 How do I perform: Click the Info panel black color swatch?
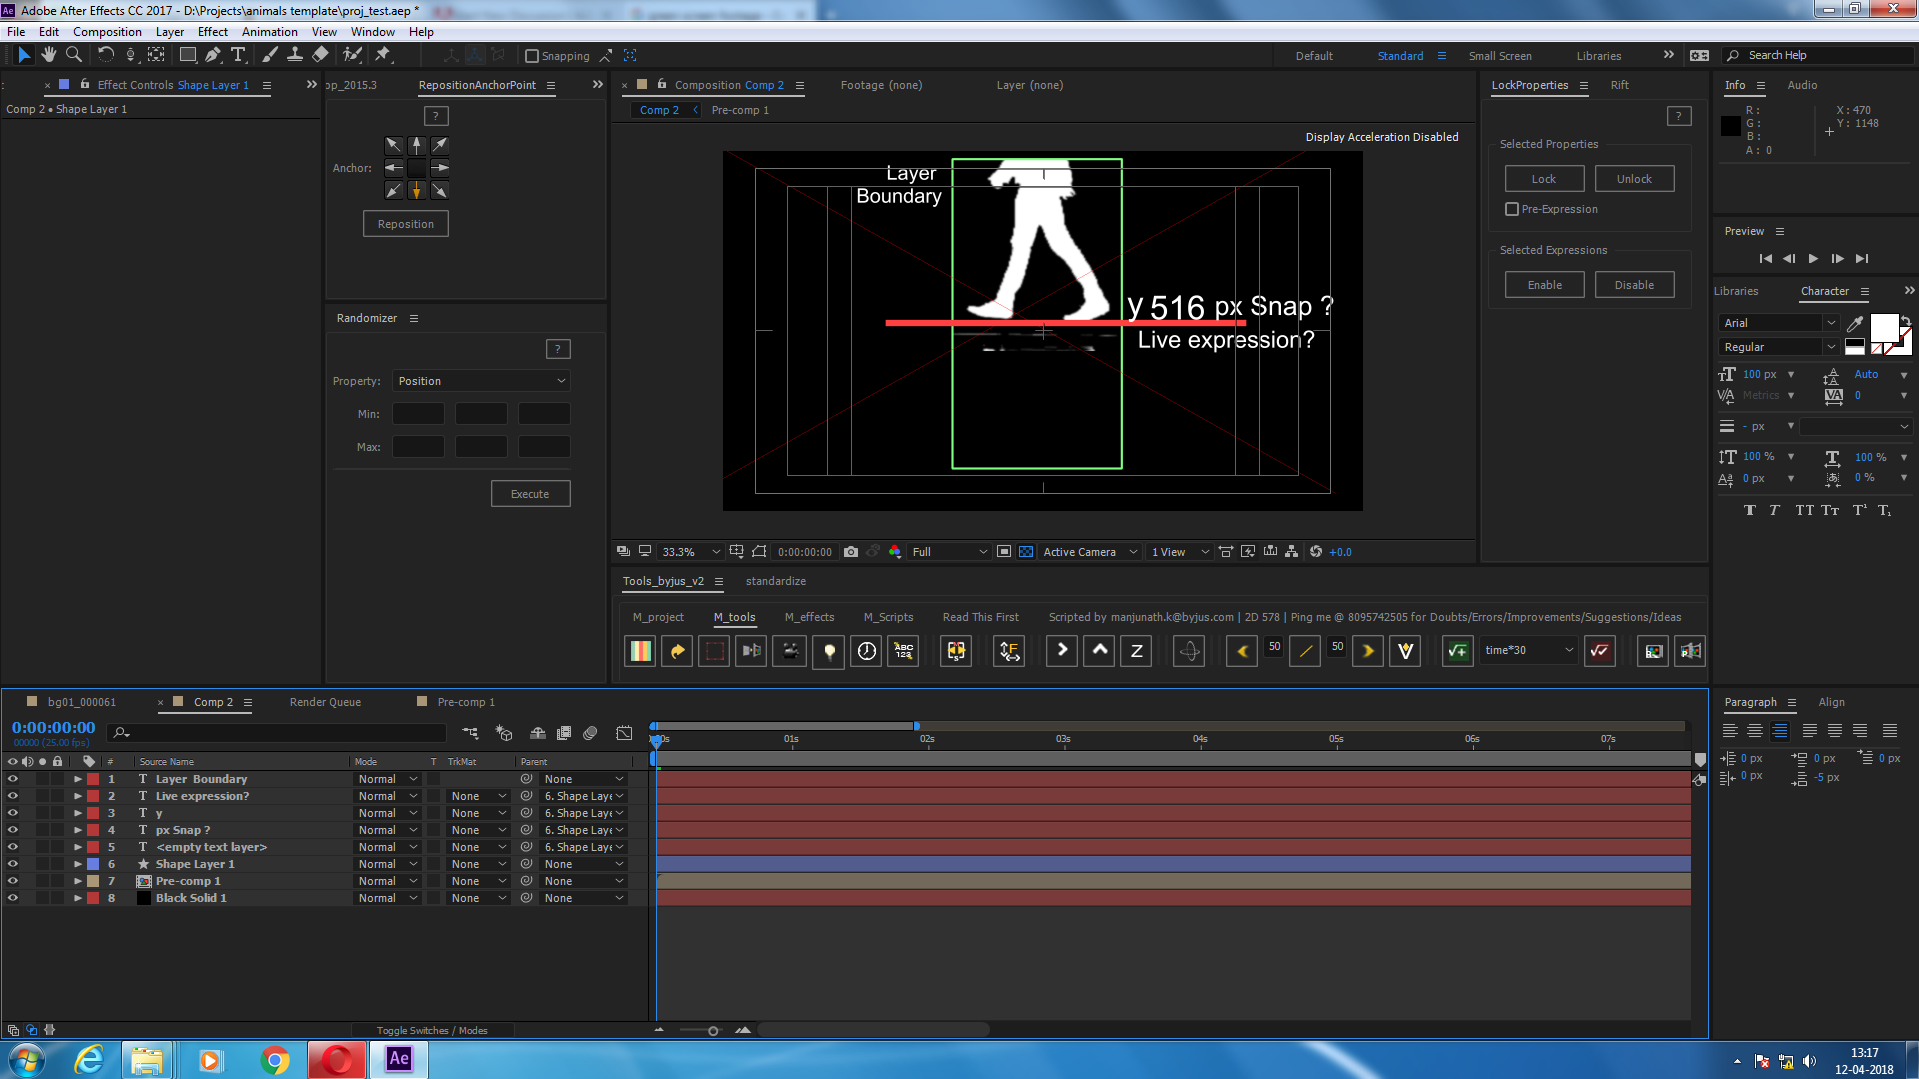pos(1731,126)
